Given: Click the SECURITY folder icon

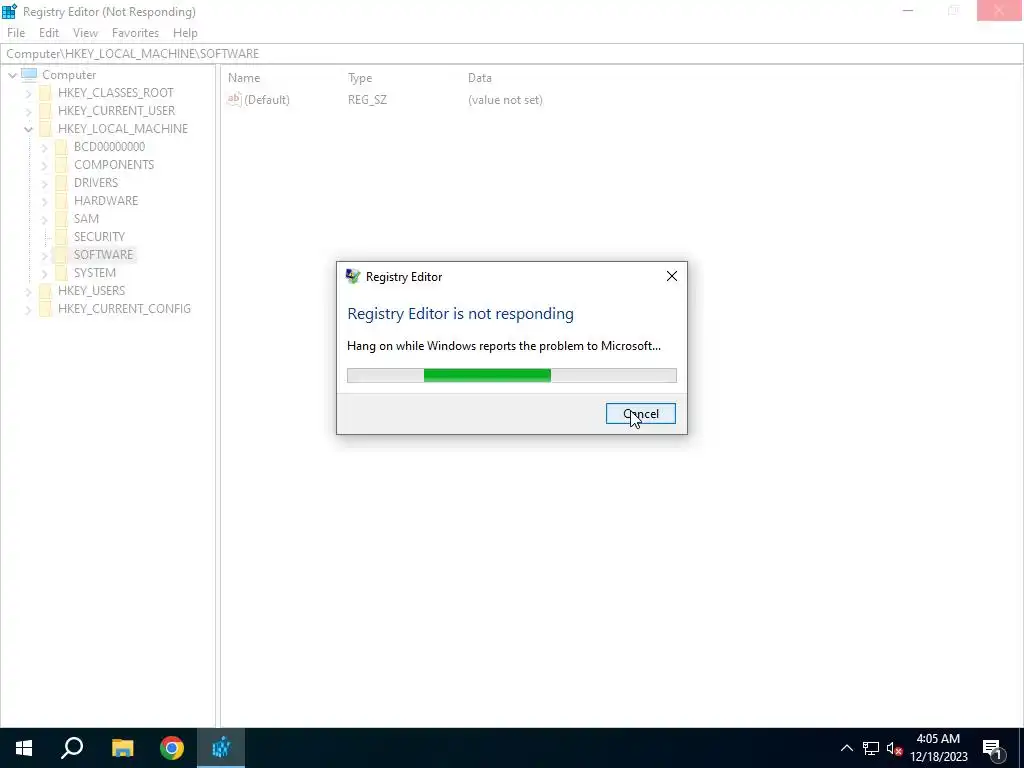Looking at the screenshot, I should [x=61, y=236].
